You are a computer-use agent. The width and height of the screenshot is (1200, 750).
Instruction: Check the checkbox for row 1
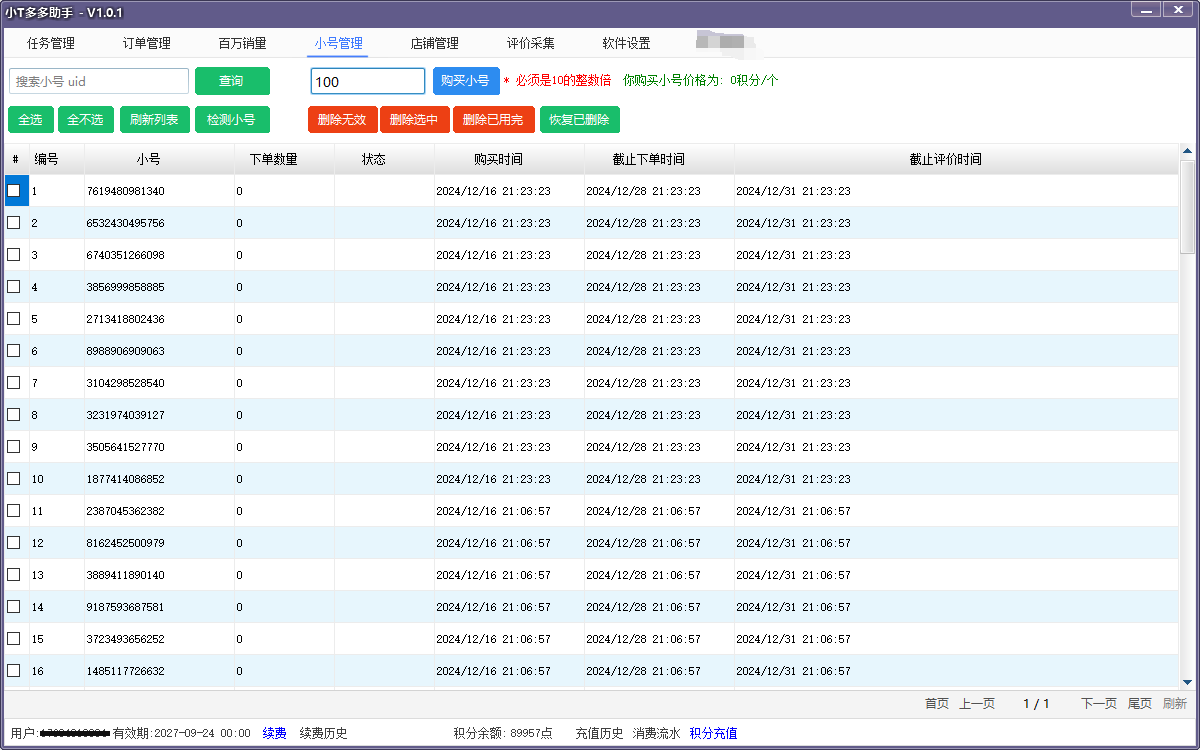(x=14, y=191)
